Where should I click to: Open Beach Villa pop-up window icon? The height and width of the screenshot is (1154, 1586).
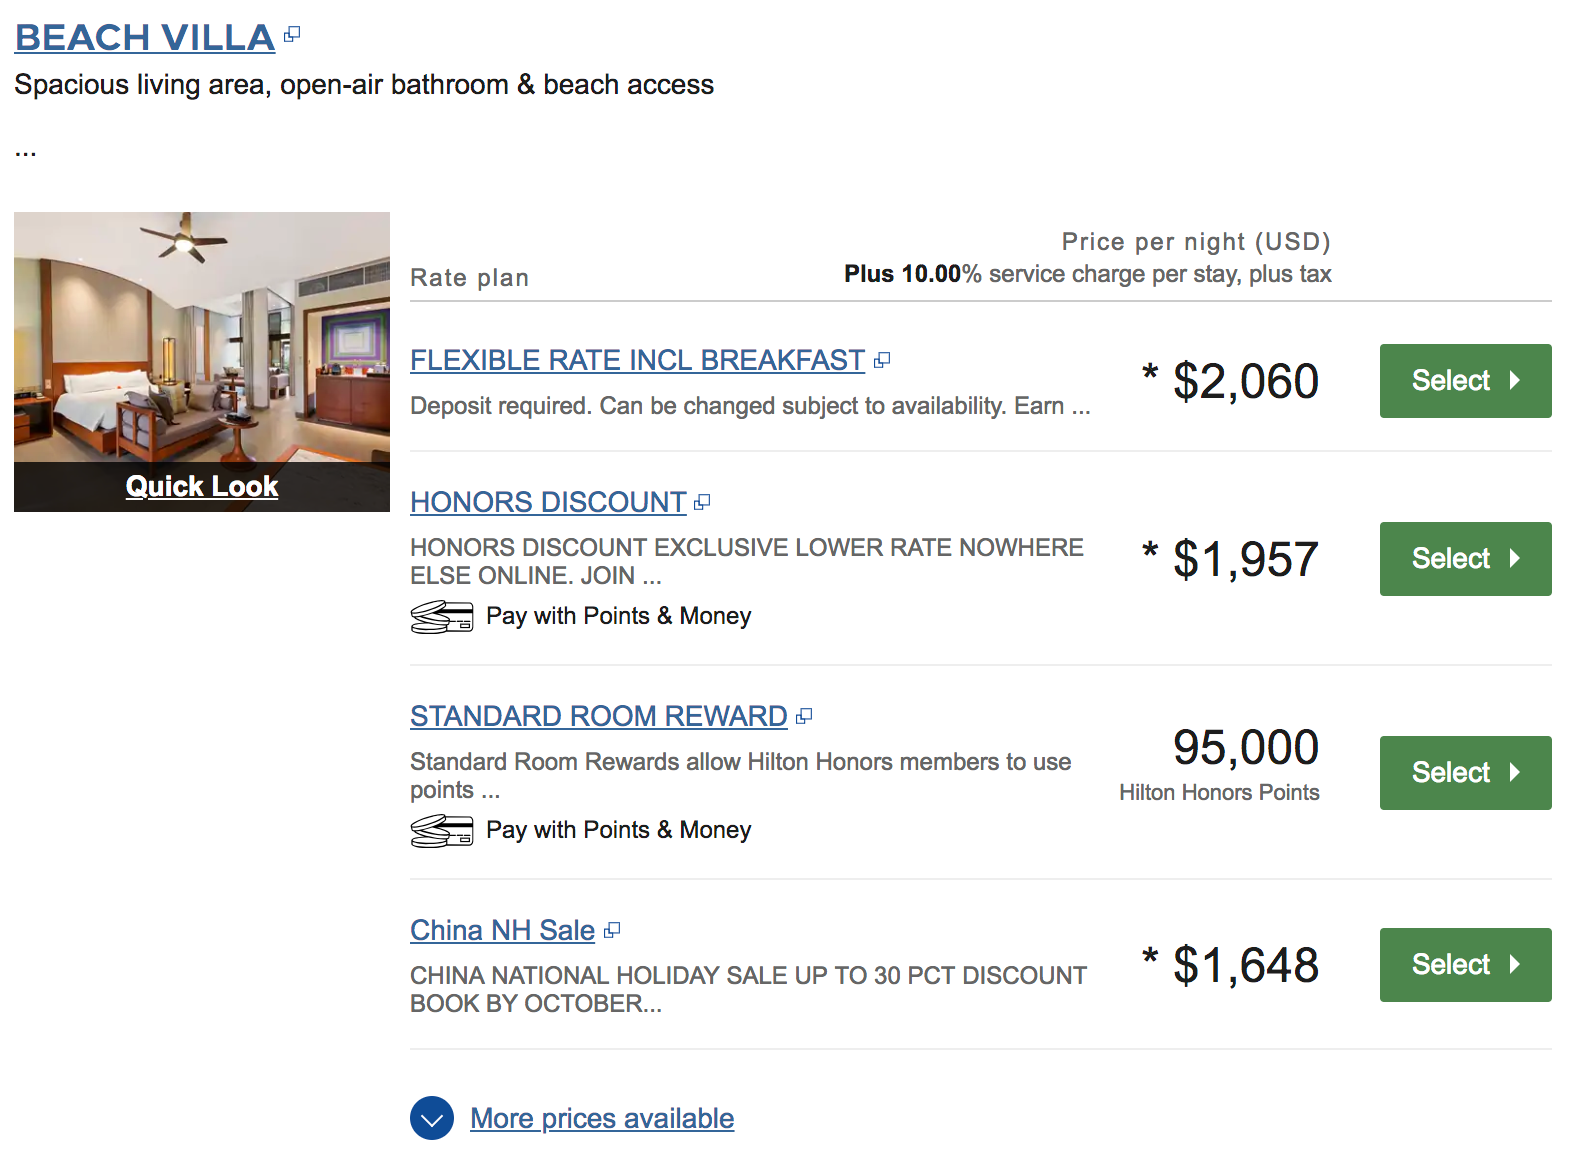pos(292,35)
